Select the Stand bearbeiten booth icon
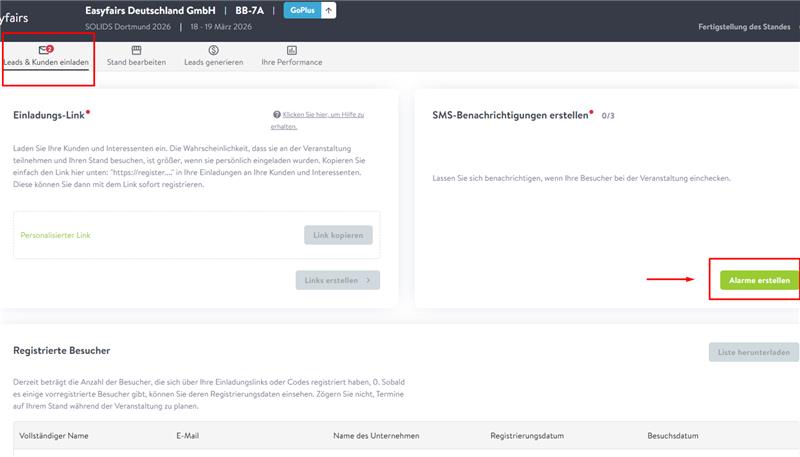Screen dimensions: 800x457 pos(136,49)
